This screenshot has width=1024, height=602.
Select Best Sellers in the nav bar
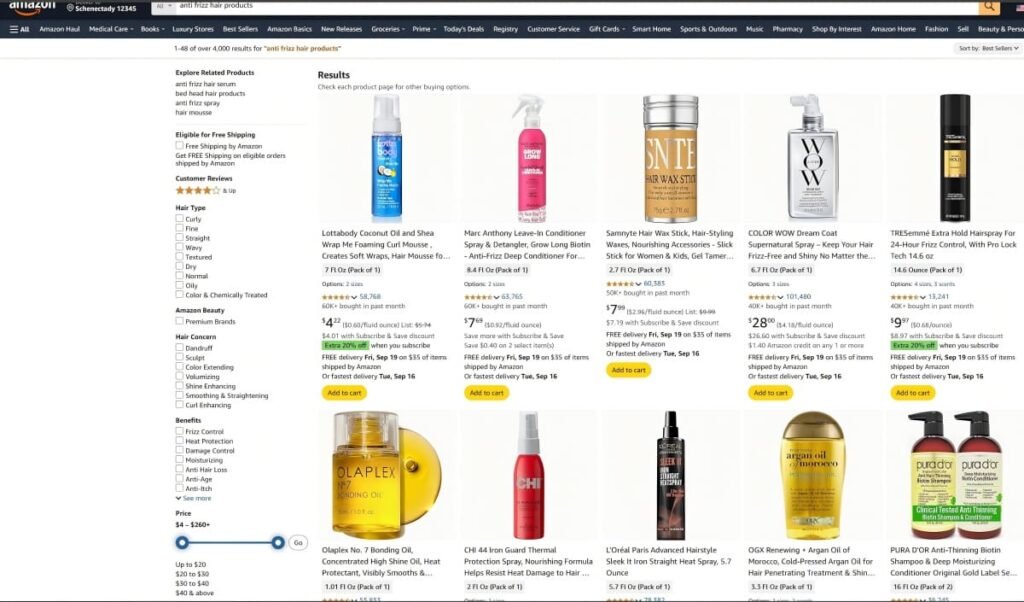tap(240, 29)
